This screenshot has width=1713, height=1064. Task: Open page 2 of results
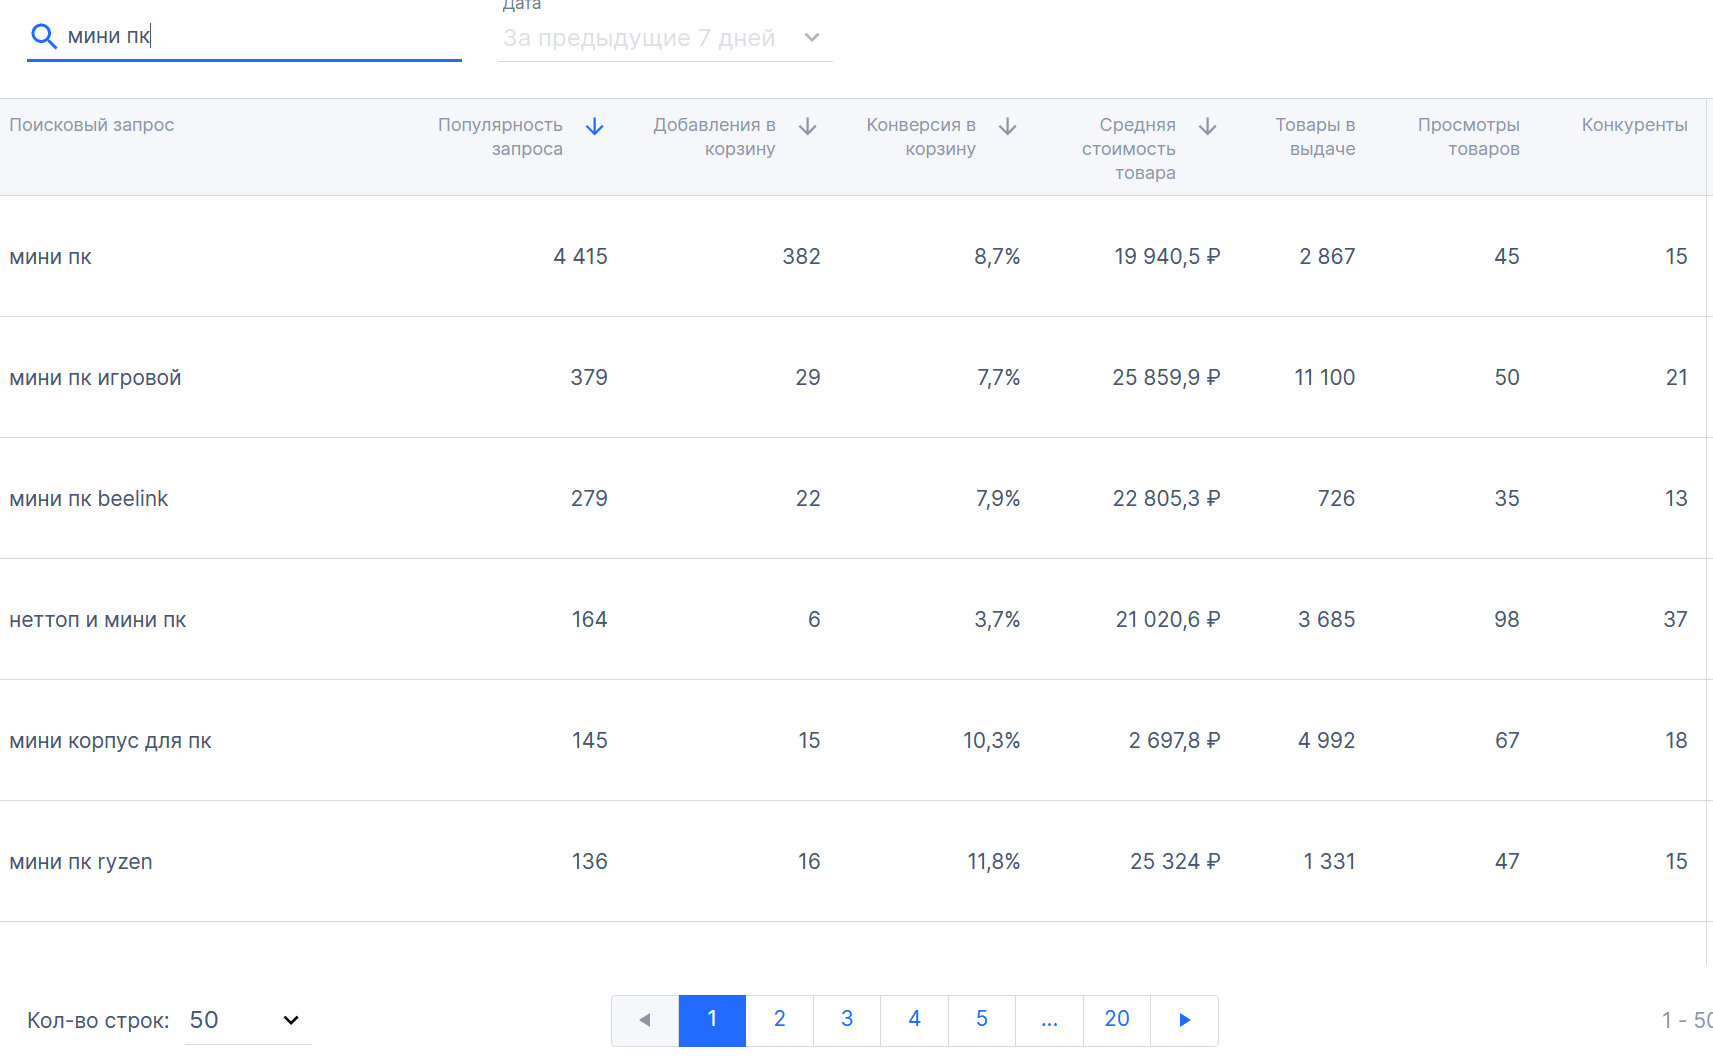[x=780, y=1020]
